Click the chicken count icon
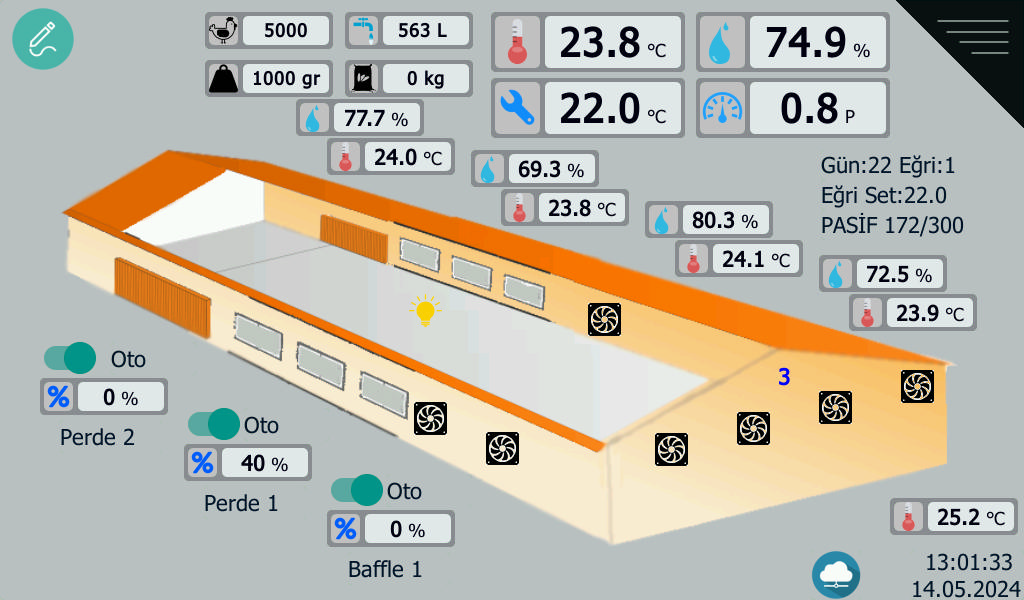The height and width of the screenshot is (600, 1024). [222, 31]
